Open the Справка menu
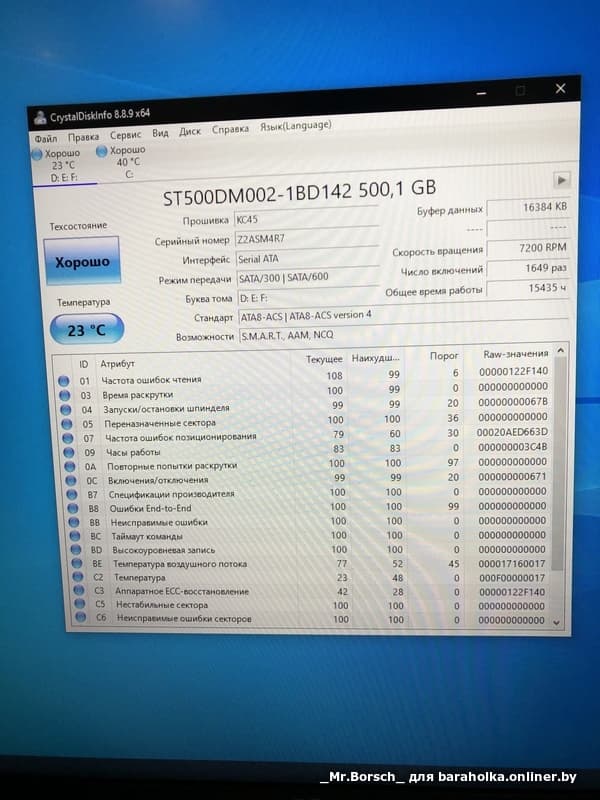Image resolution: width=600 pixels, height=800 pixels. (230, 129)
